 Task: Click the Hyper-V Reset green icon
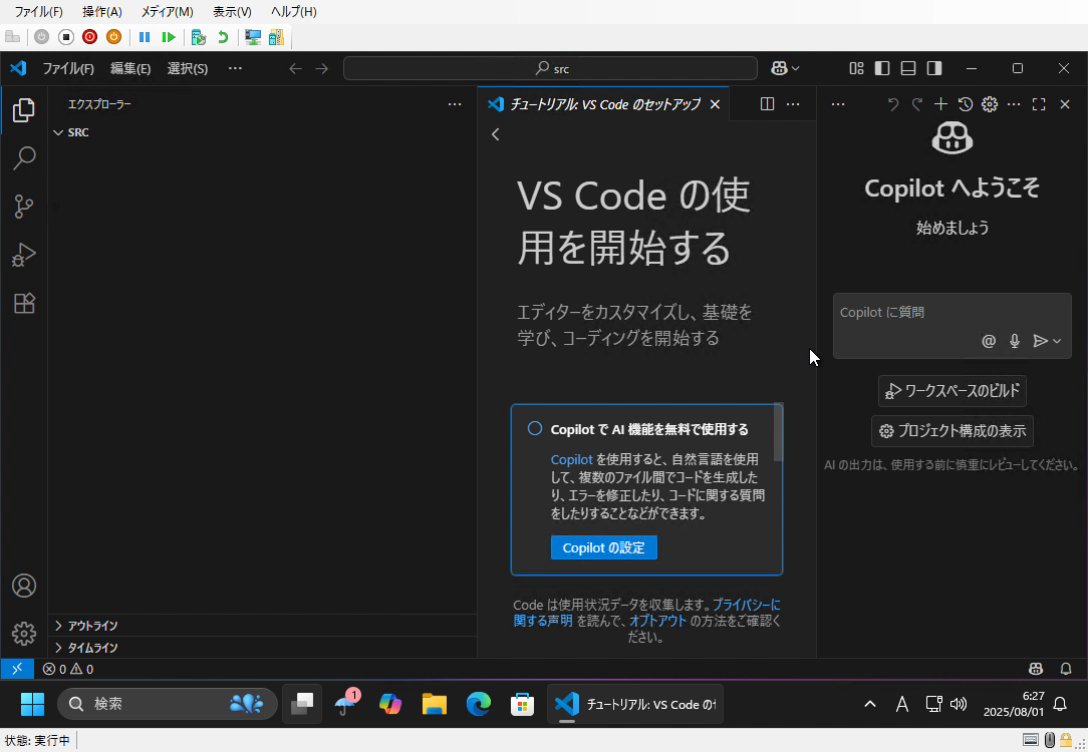coord(168,37)
